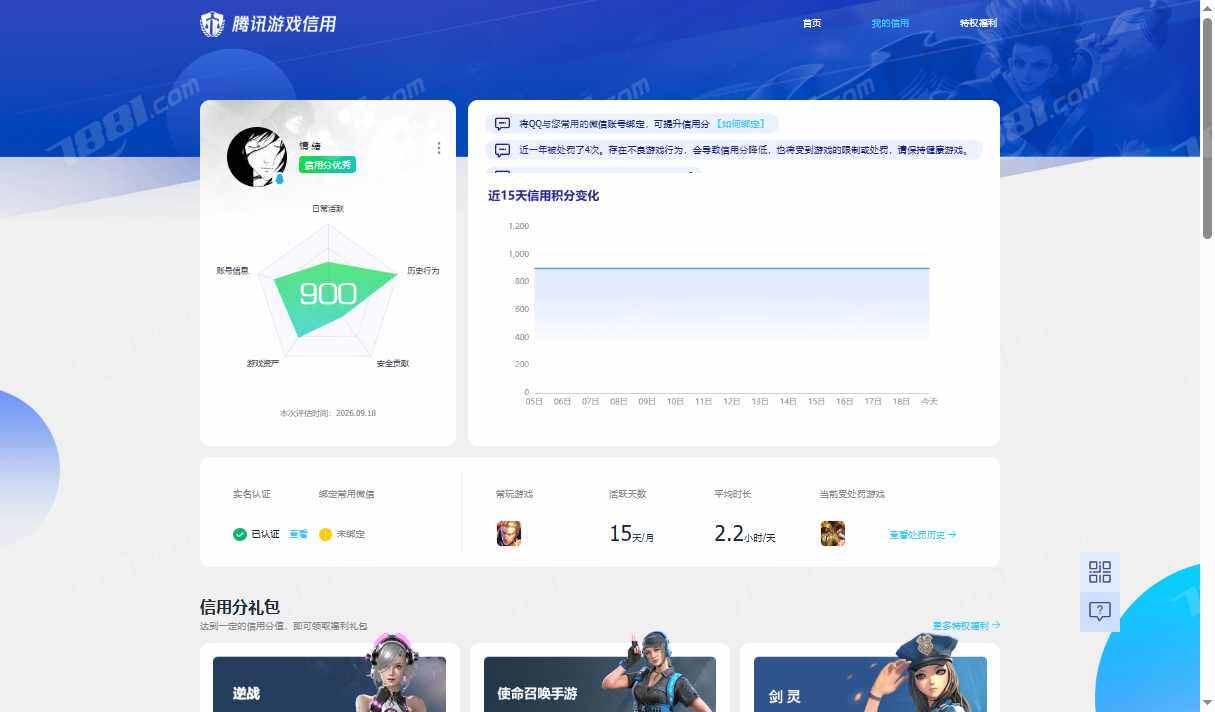
Task: Click the 15天/月 active days value
Action: (x=631, y=534)
